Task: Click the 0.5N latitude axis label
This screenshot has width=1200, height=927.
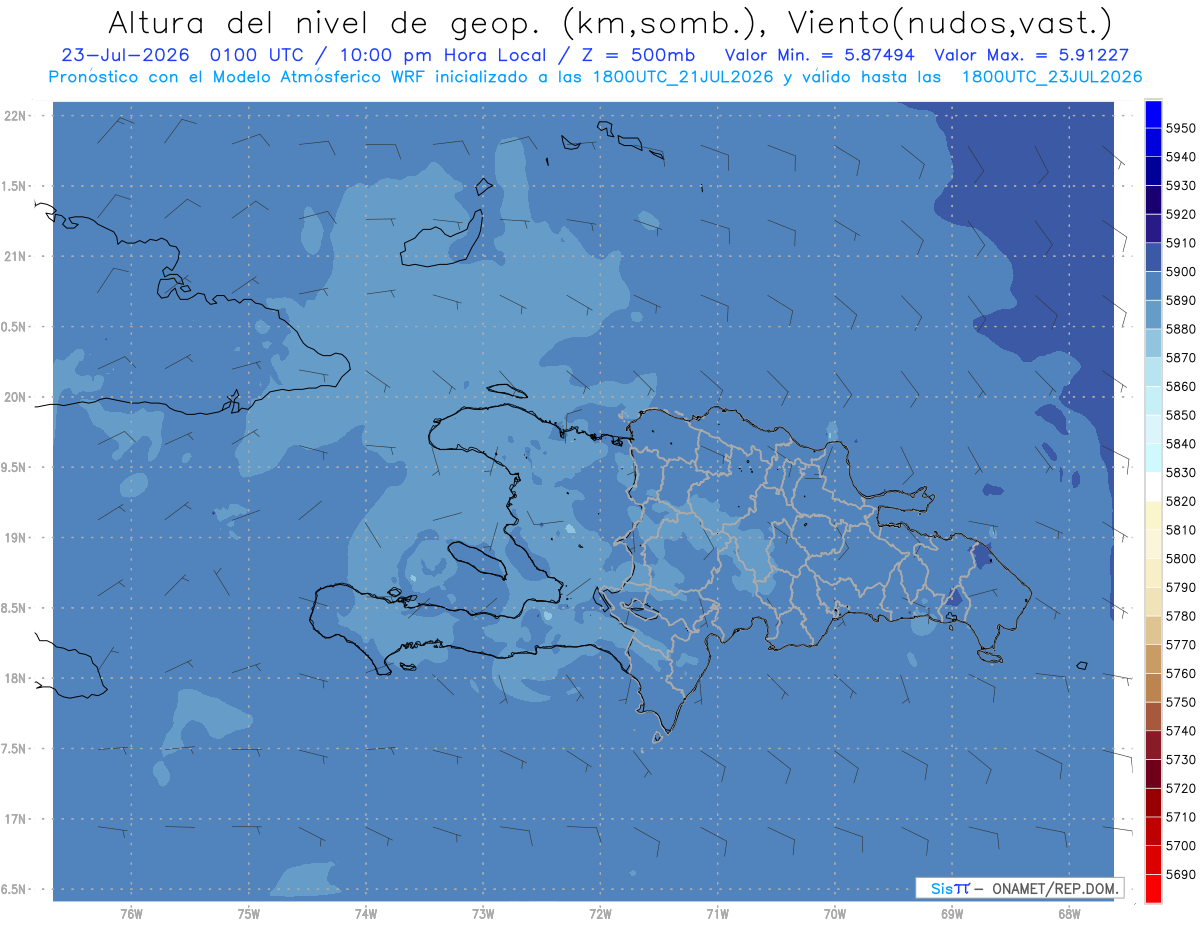Action: (x=15, y=327)
